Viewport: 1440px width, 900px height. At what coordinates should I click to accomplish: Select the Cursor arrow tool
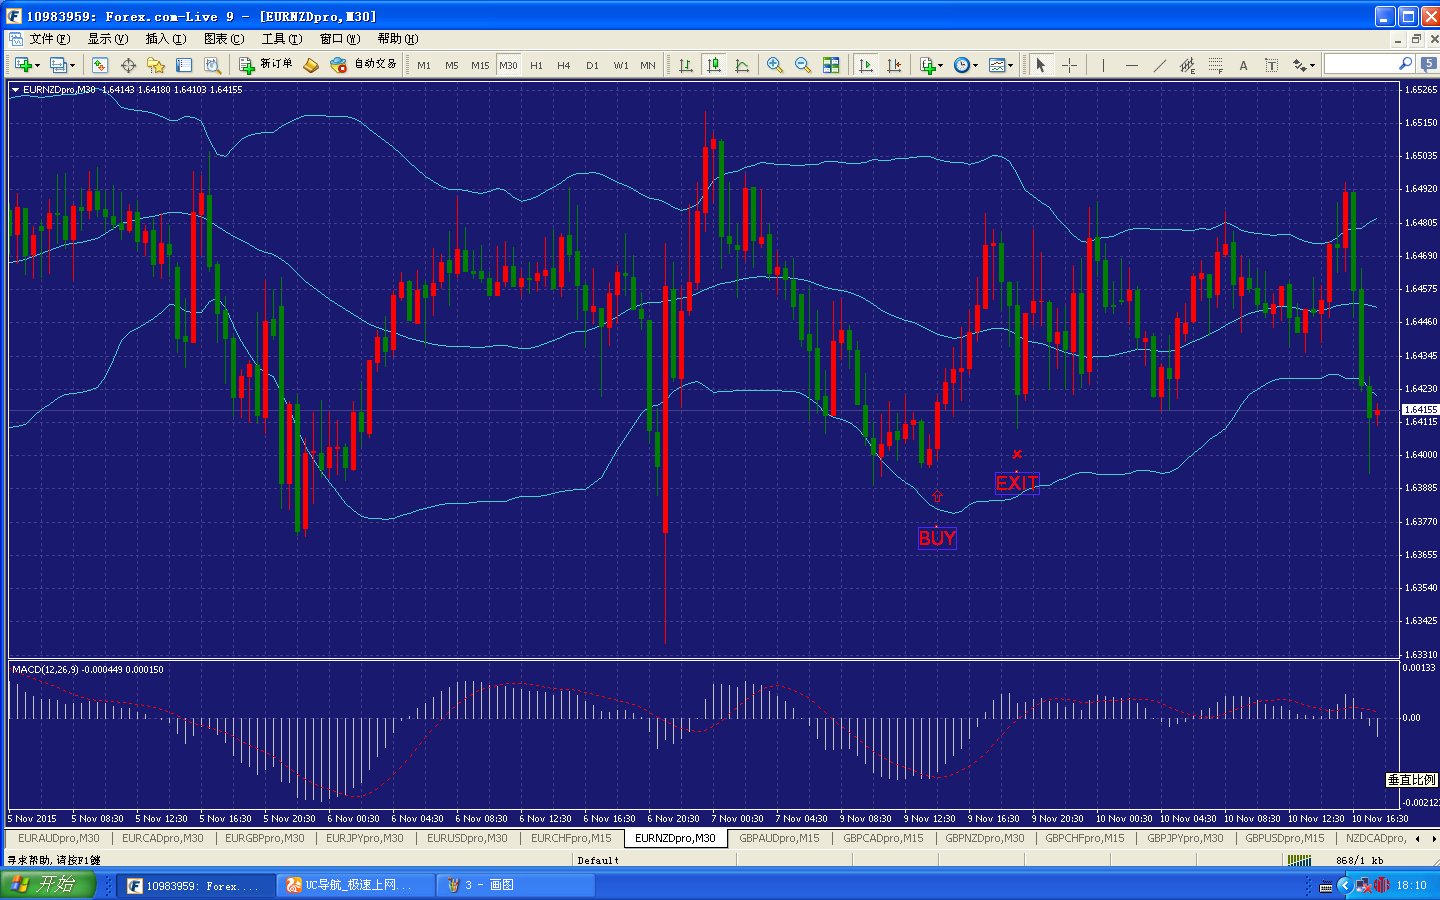point(1041,65)
